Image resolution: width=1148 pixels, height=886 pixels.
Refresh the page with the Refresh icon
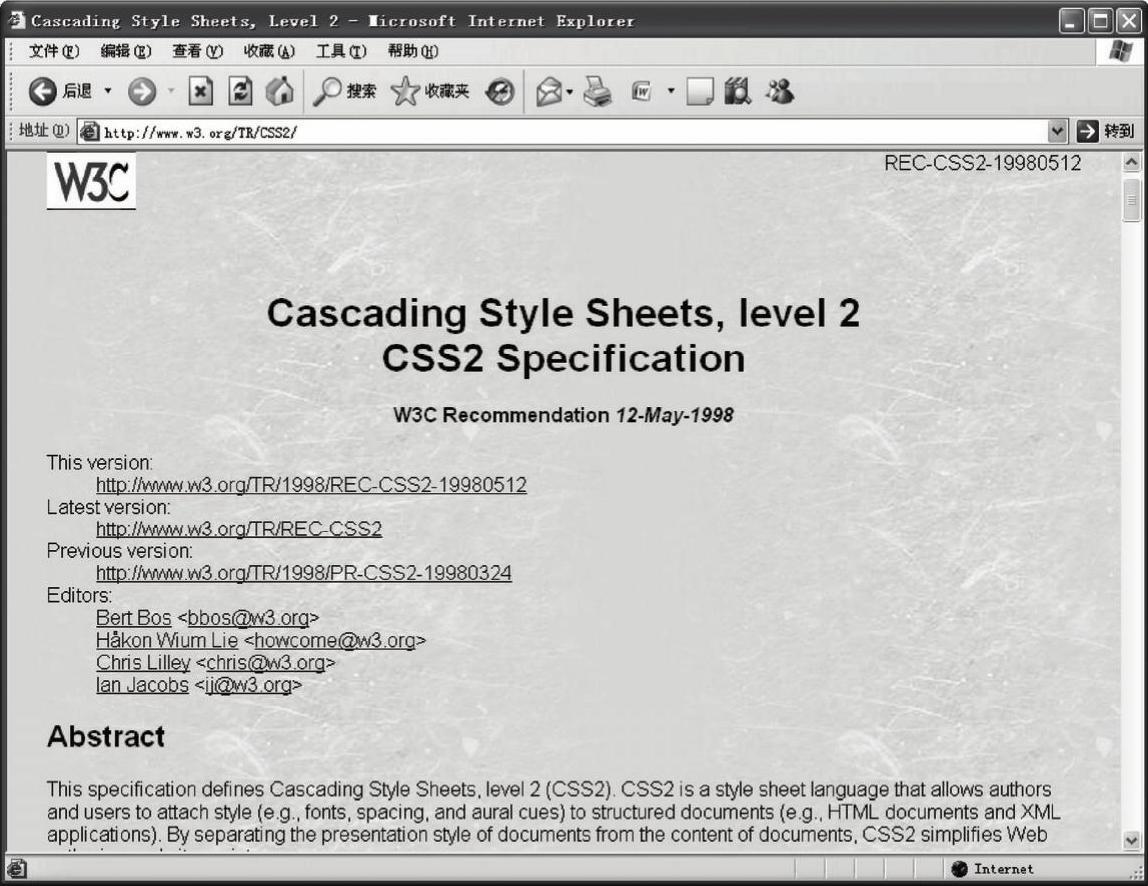coord(240,92)
